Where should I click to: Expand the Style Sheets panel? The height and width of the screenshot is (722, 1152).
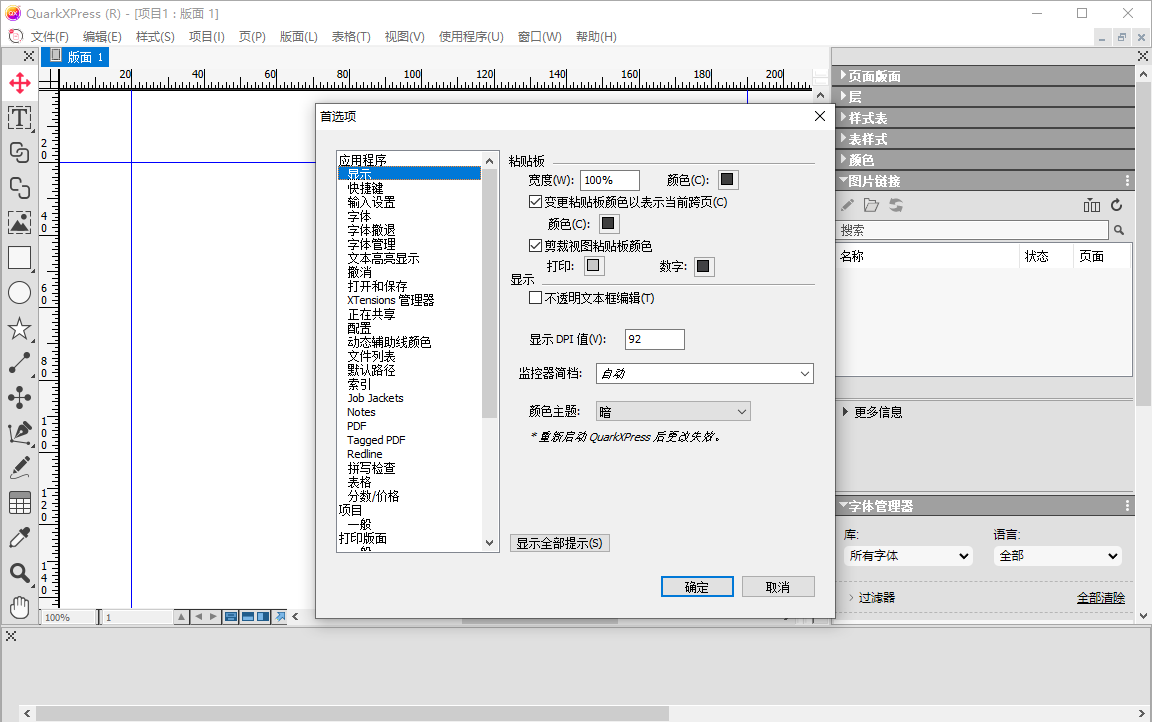(x=843, y=118)
